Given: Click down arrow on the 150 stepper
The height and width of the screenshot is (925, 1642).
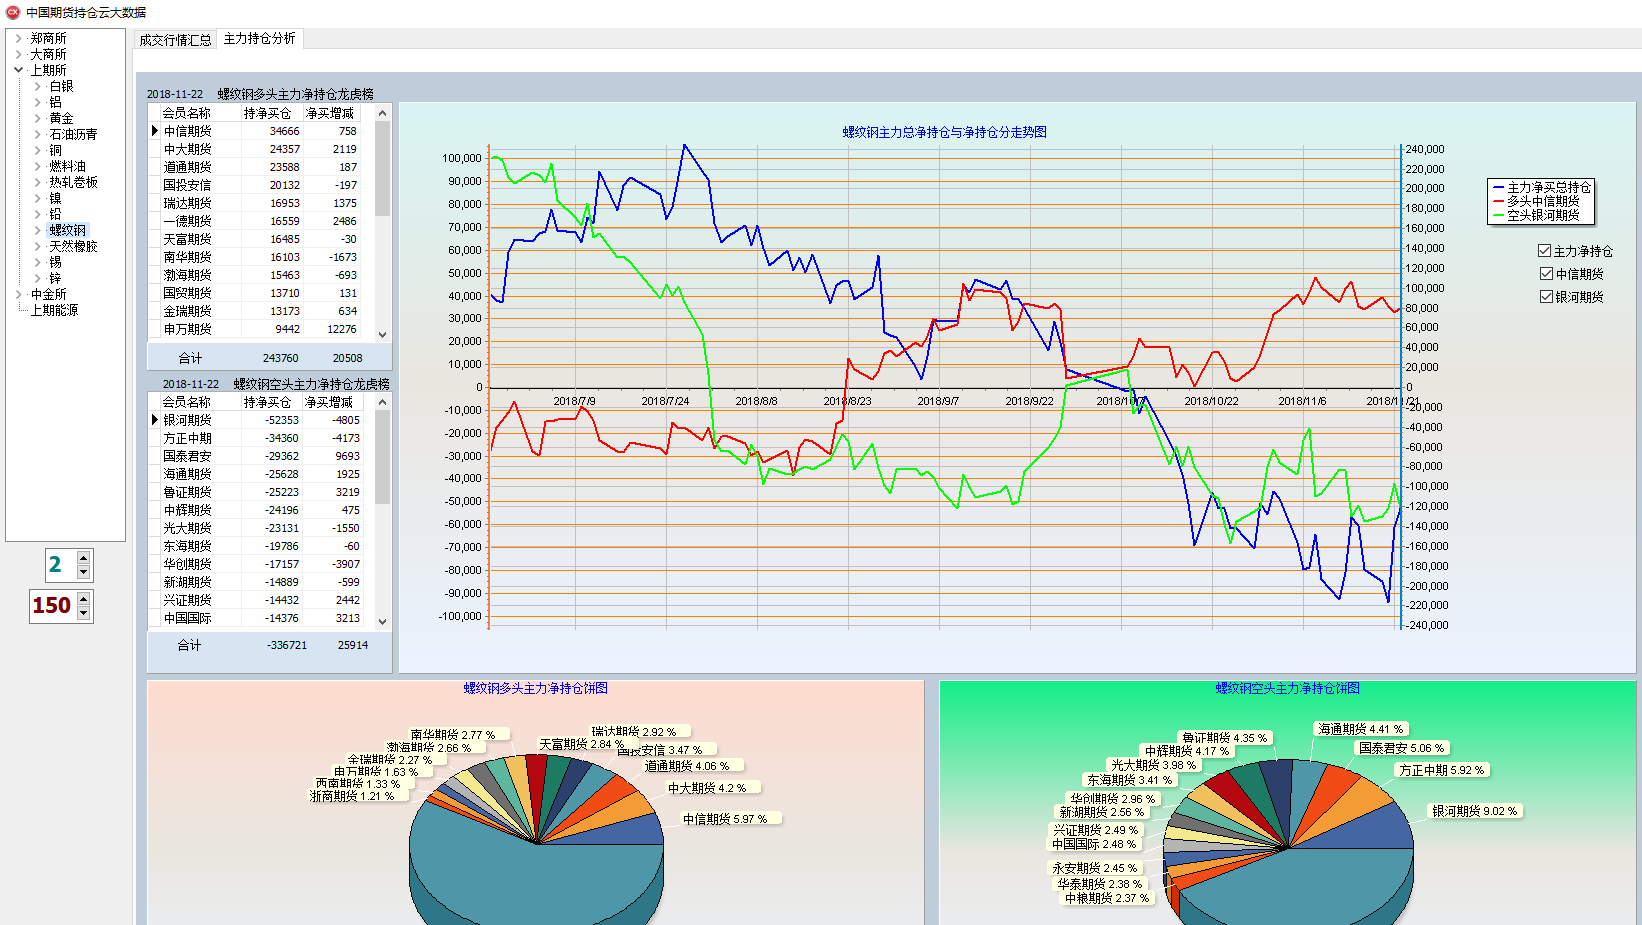Looking at the screenshot, I should pyautogui.click(x=84, y=612).
